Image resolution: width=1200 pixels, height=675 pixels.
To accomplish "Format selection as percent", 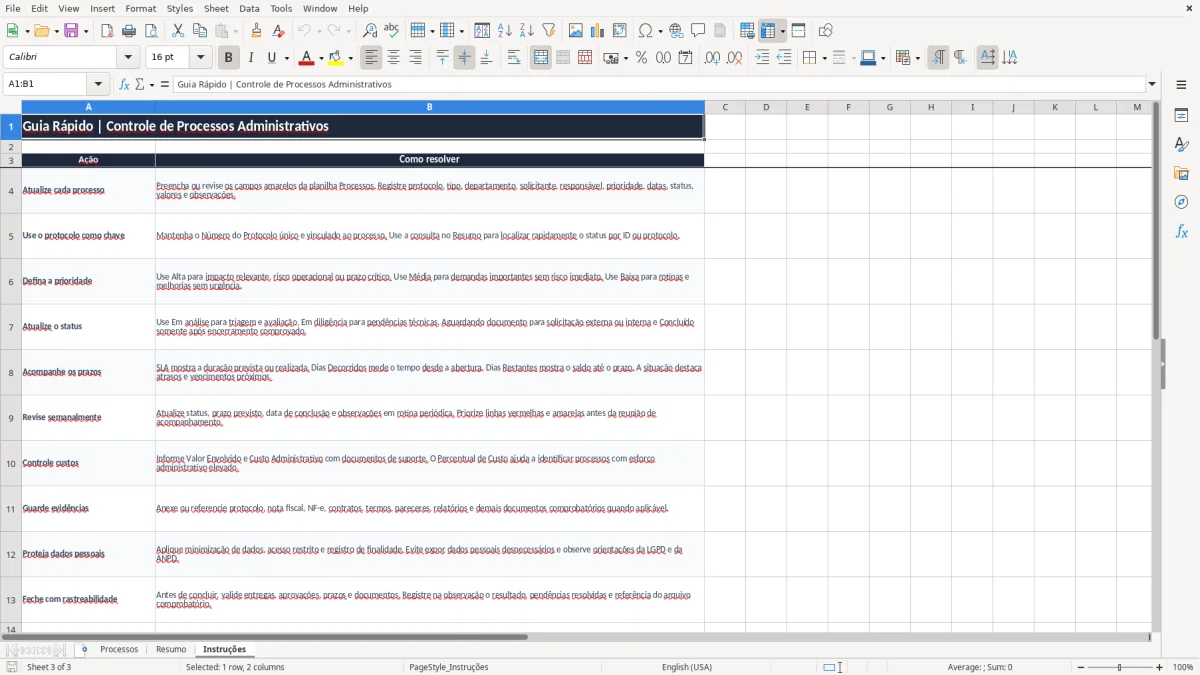I will tap(641, 58).
